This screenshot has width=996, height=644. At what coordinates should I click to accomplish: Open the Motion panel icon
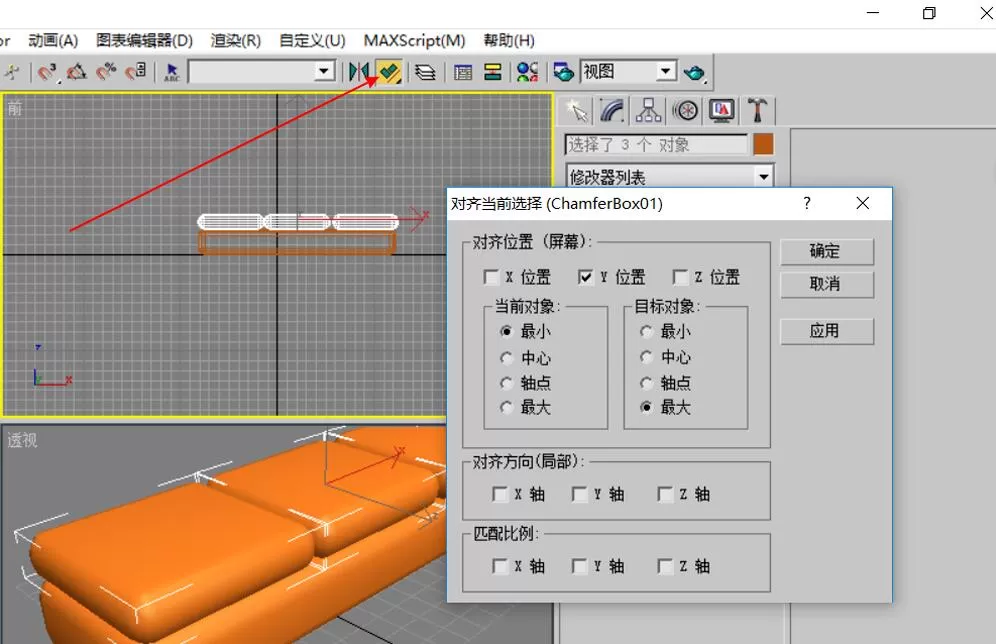[686, 111]
